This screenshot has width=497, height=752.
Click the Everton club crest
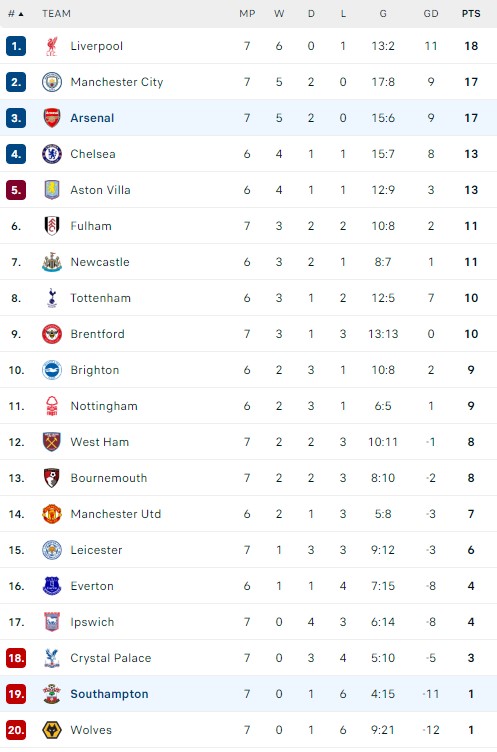(52, 586)
